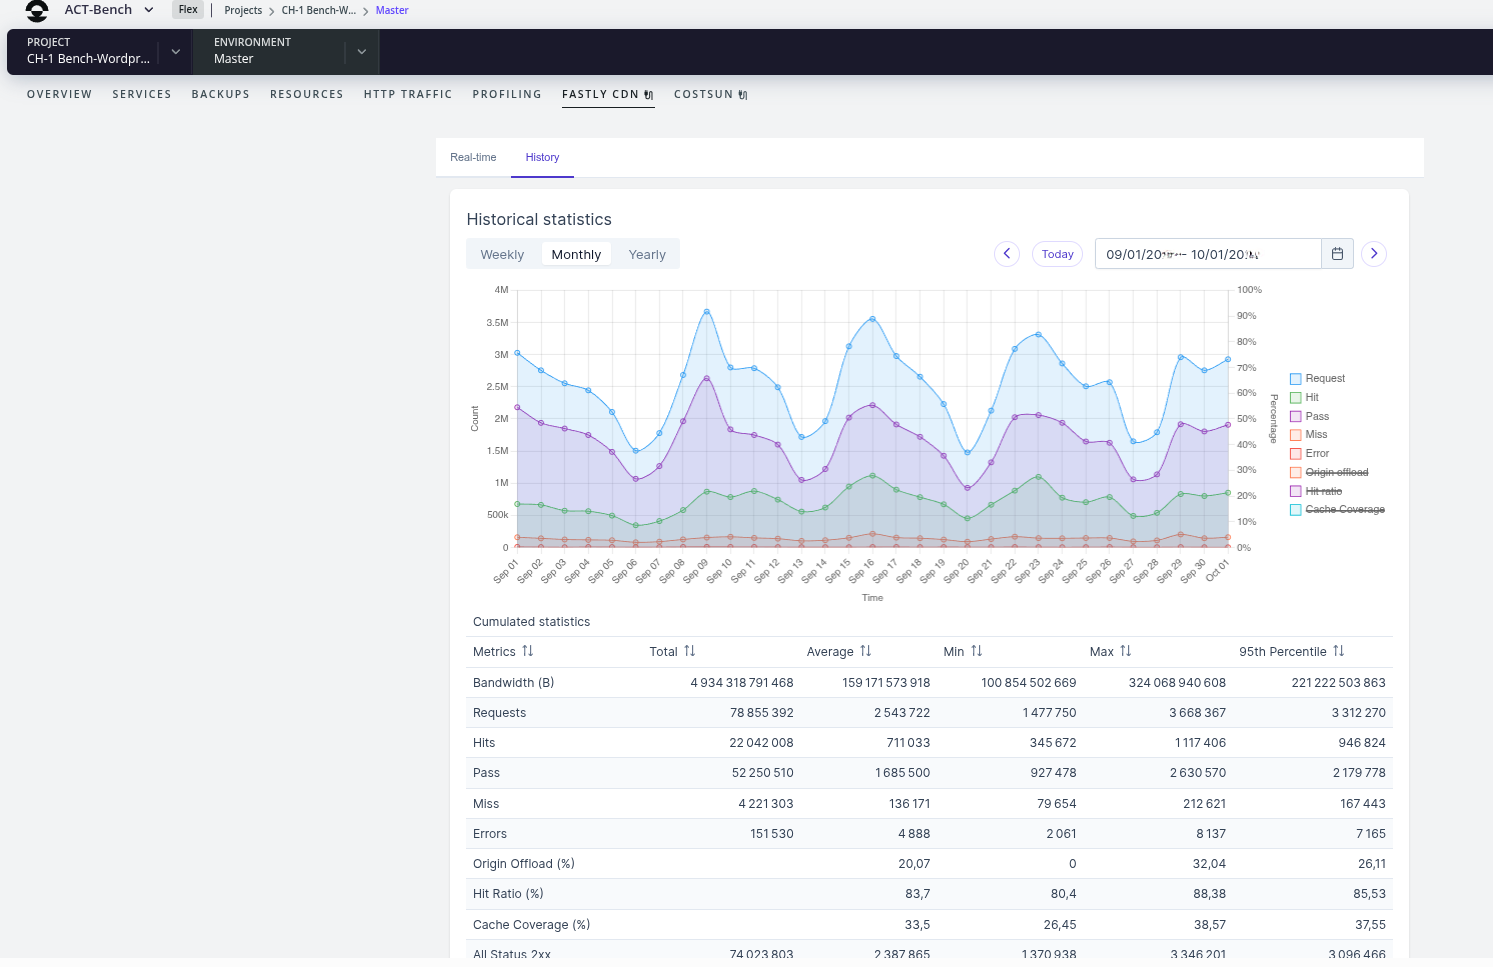Click the ACT-Bench logo
1493x967 pixels.
coord(37,10)
